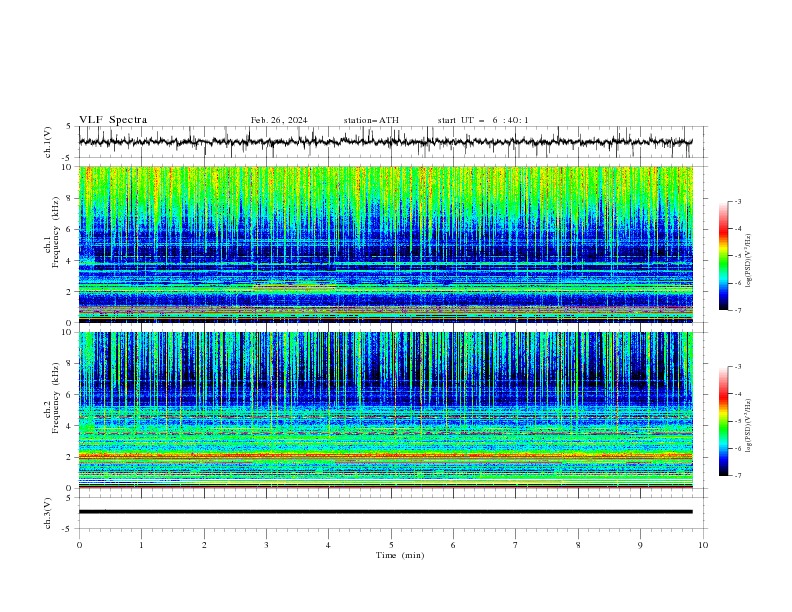Click the ch.1 'log(PSD)(V²/Hz)' colorbar label
The height and width of the screenshot is (612, 792).
coord(748,260)
